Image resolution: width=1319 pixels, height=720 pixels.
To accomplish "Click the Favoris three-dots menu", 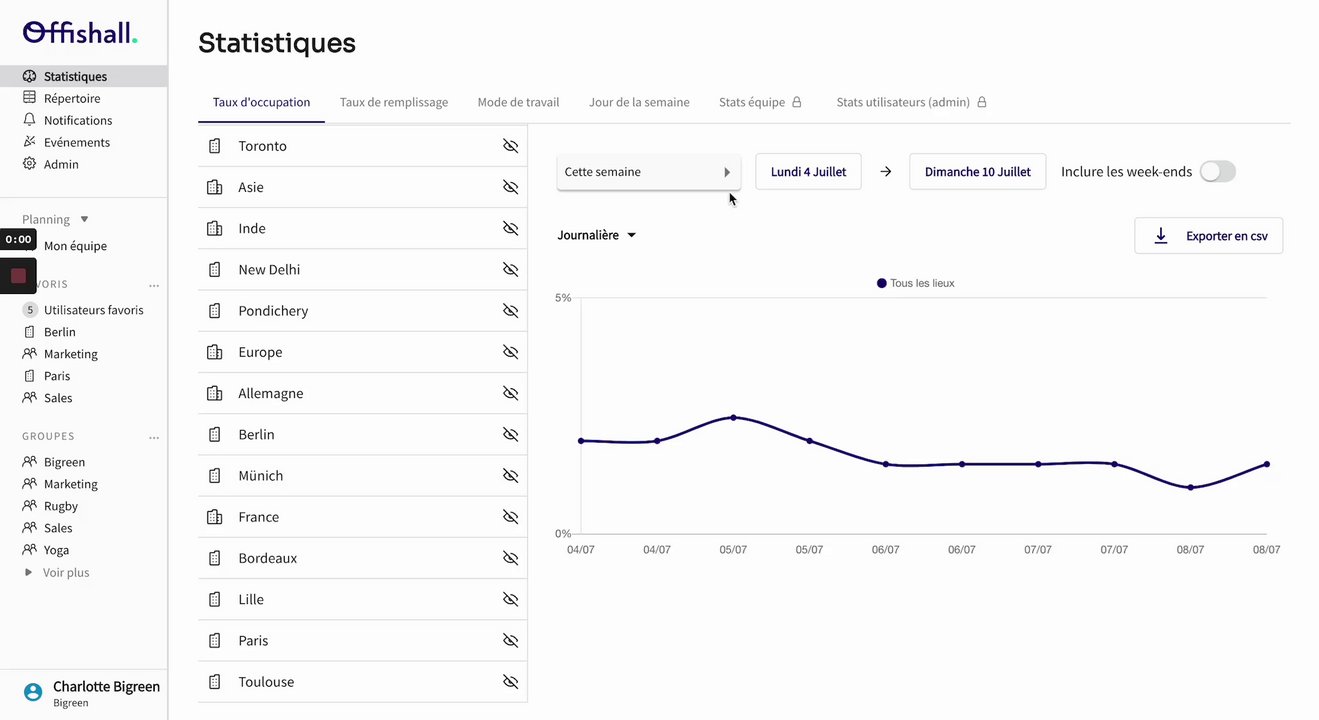I will (x=154, y=285).
